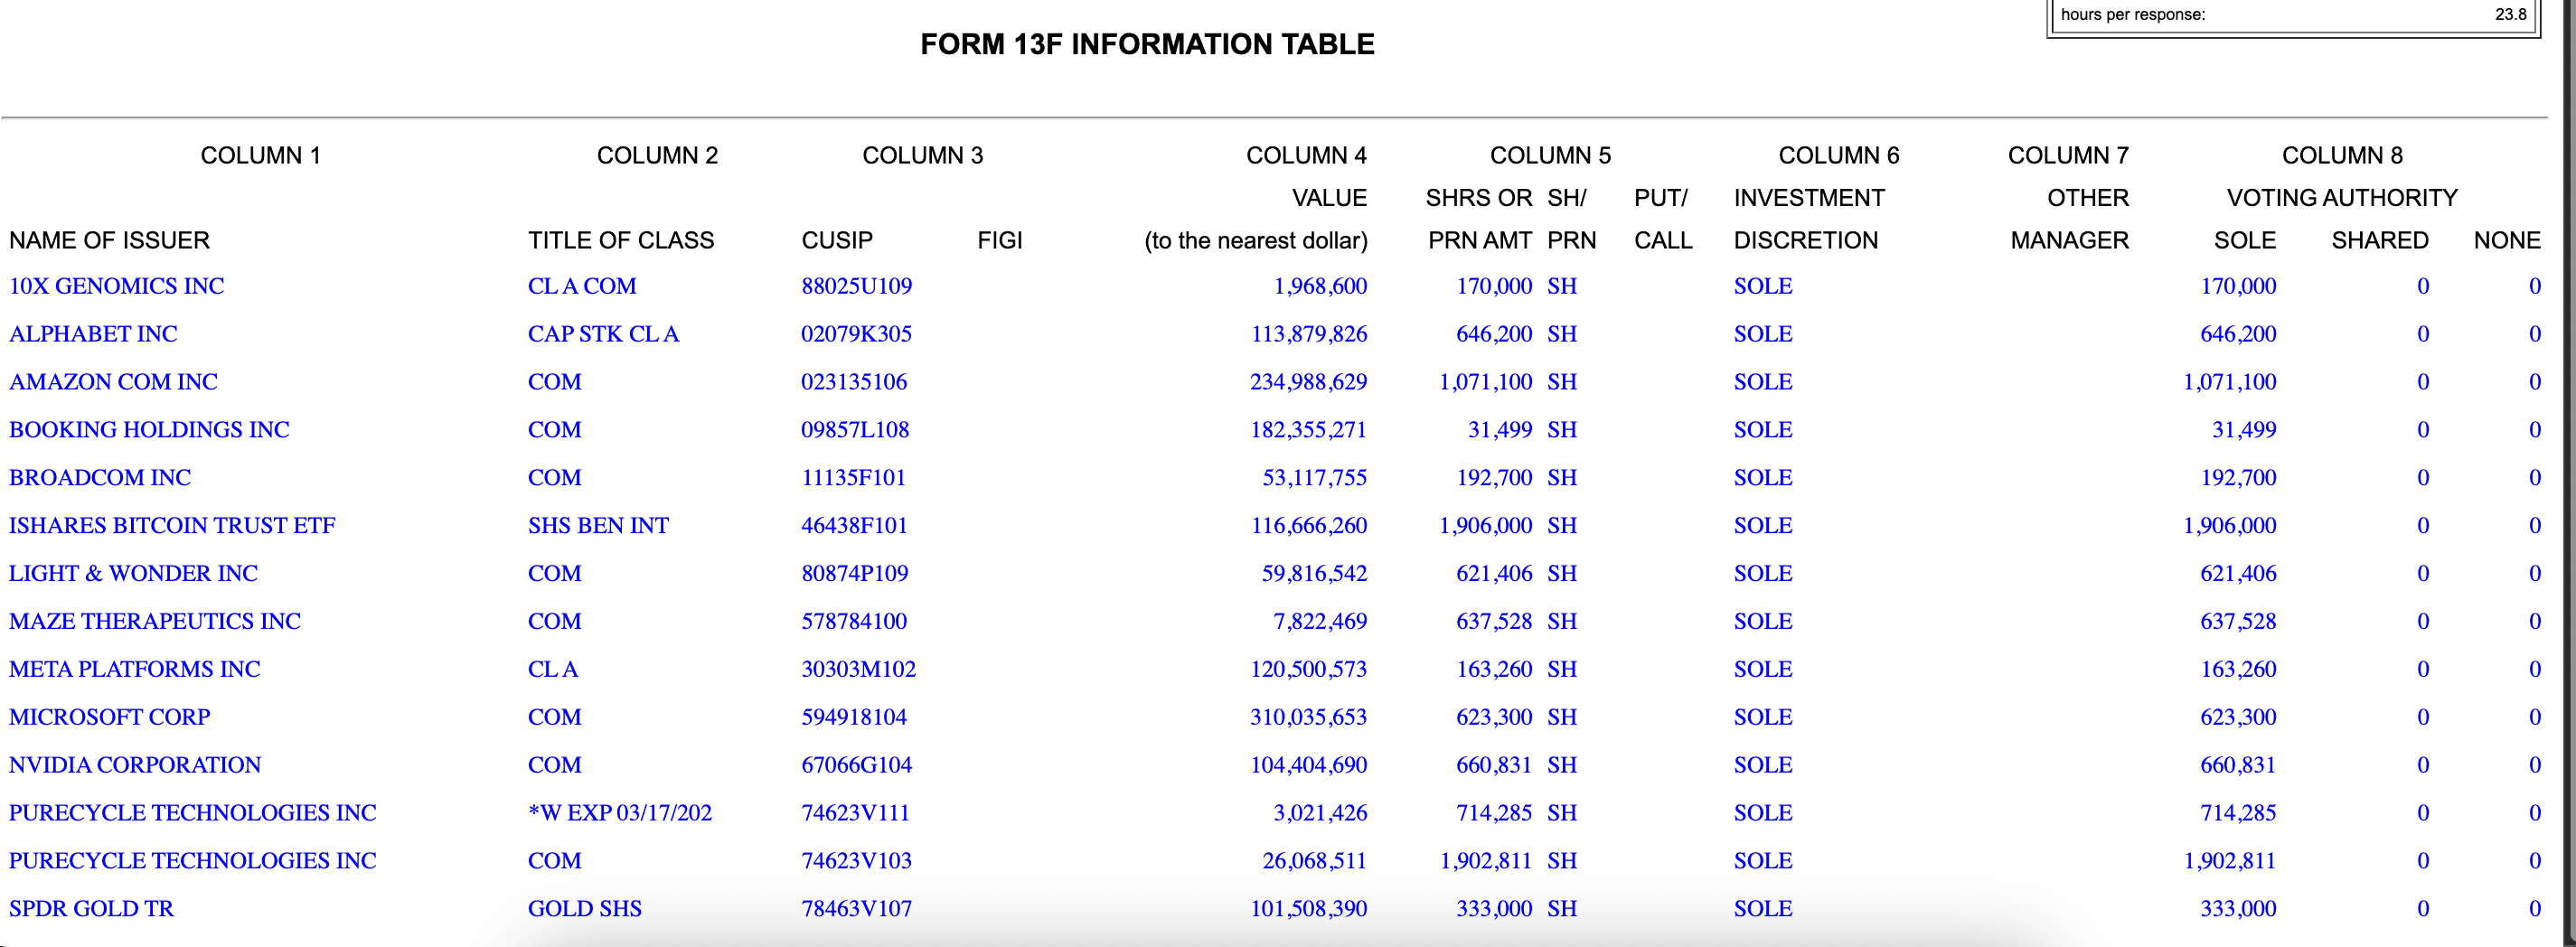2576x947 pixels.
Task: Click CUSIP 11135F101 cell
Action: click(x=854, y=478)
